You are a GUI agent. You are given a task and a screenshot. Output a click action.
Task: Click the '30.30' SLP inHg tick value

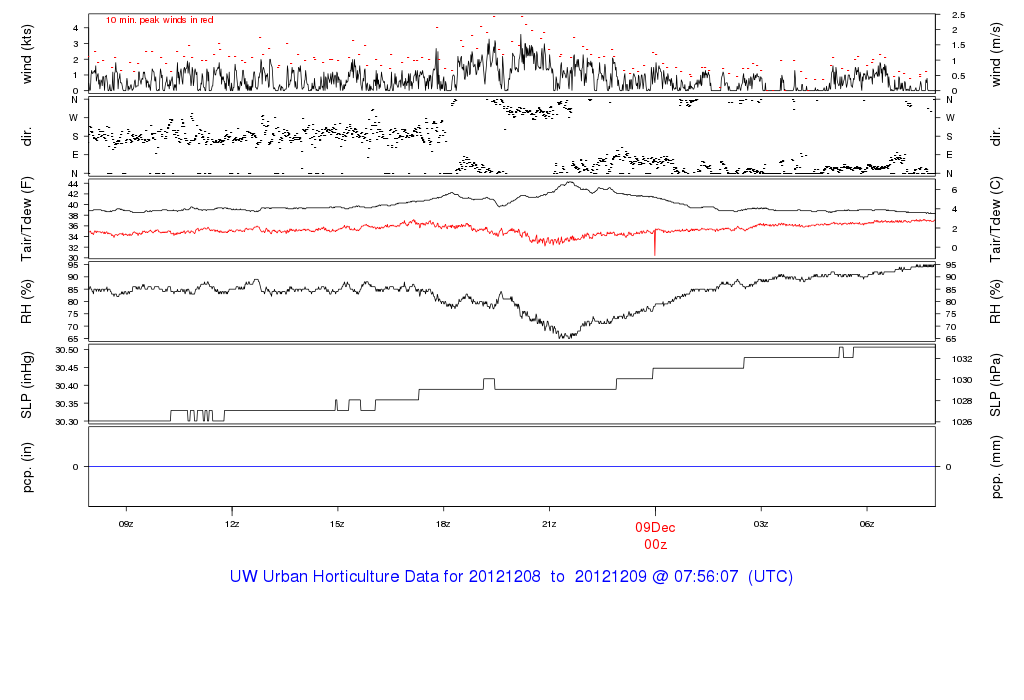click(67, 422)
